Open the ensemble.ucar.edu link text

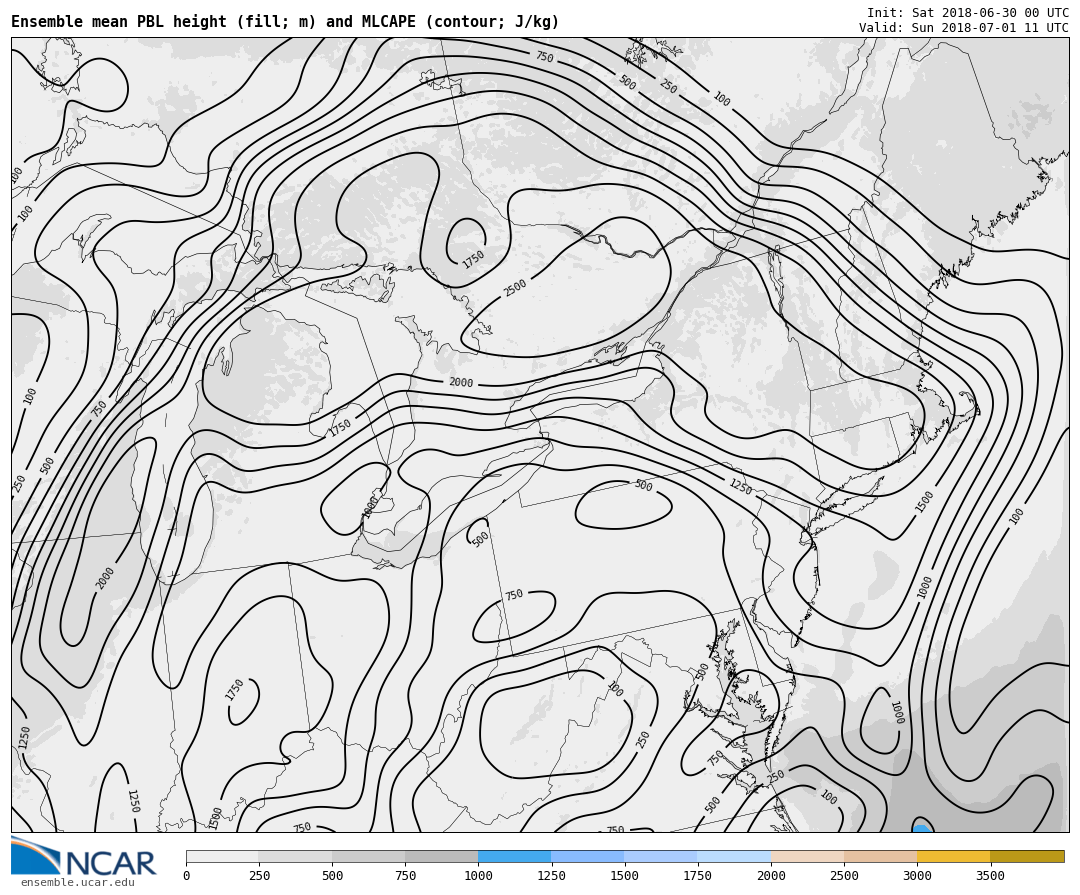[x=78, y=883]
